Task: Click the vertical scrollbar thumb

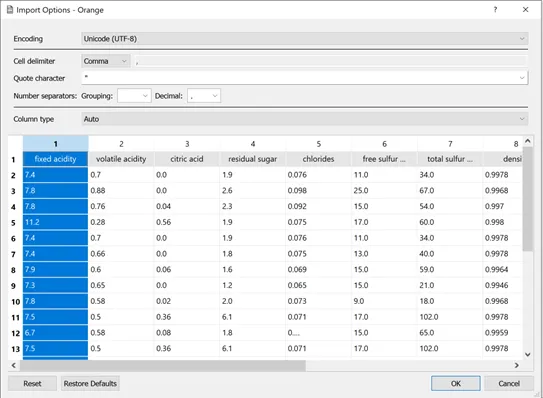Action: click(x=527, y=198)
